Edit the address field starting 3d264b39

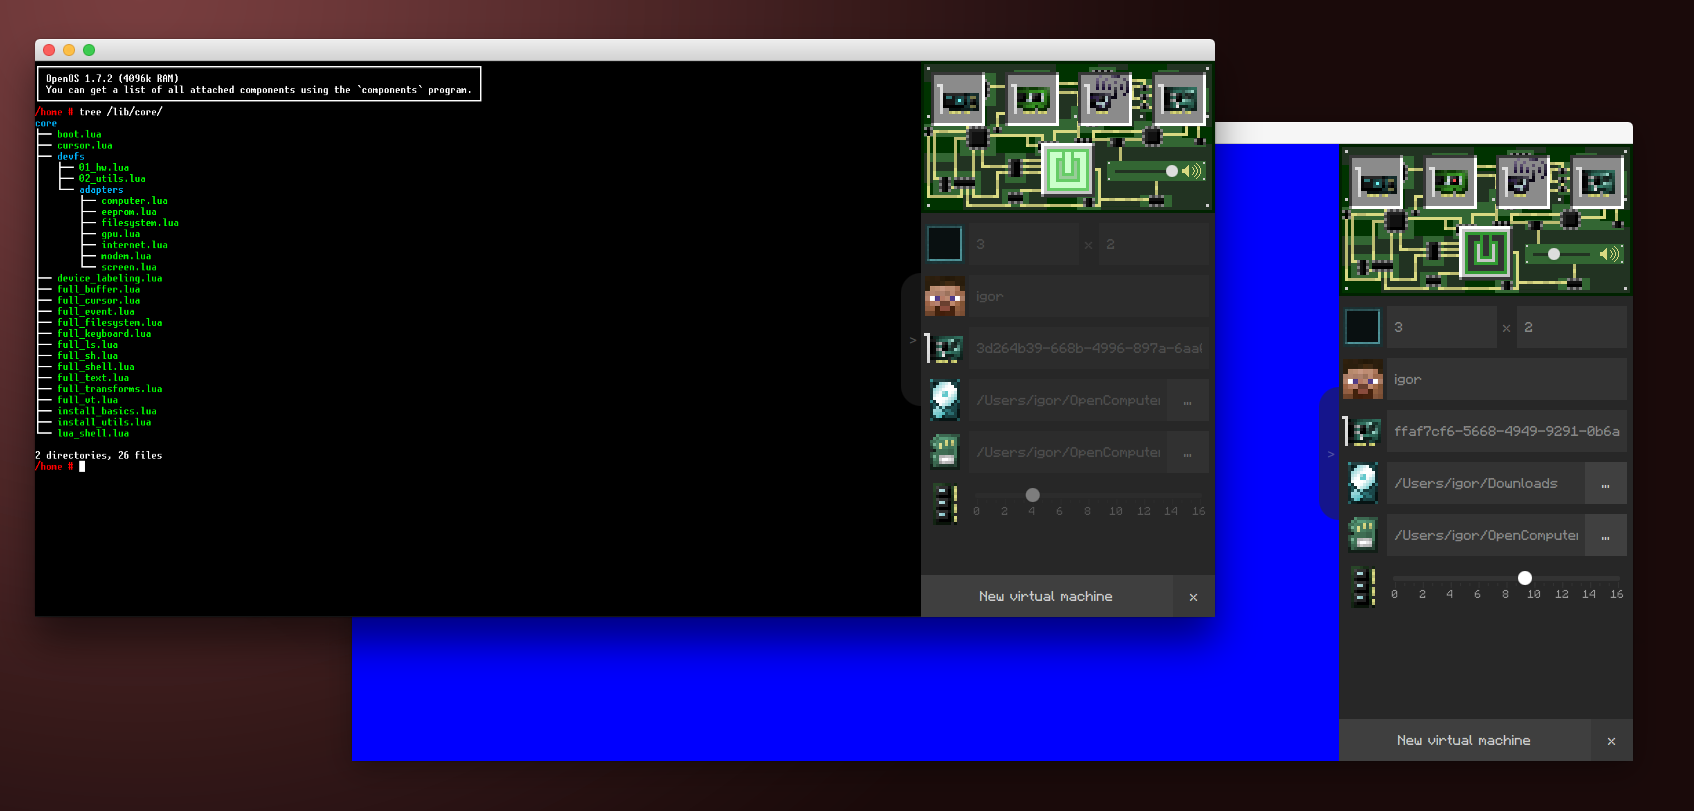tap(1088, 348)
